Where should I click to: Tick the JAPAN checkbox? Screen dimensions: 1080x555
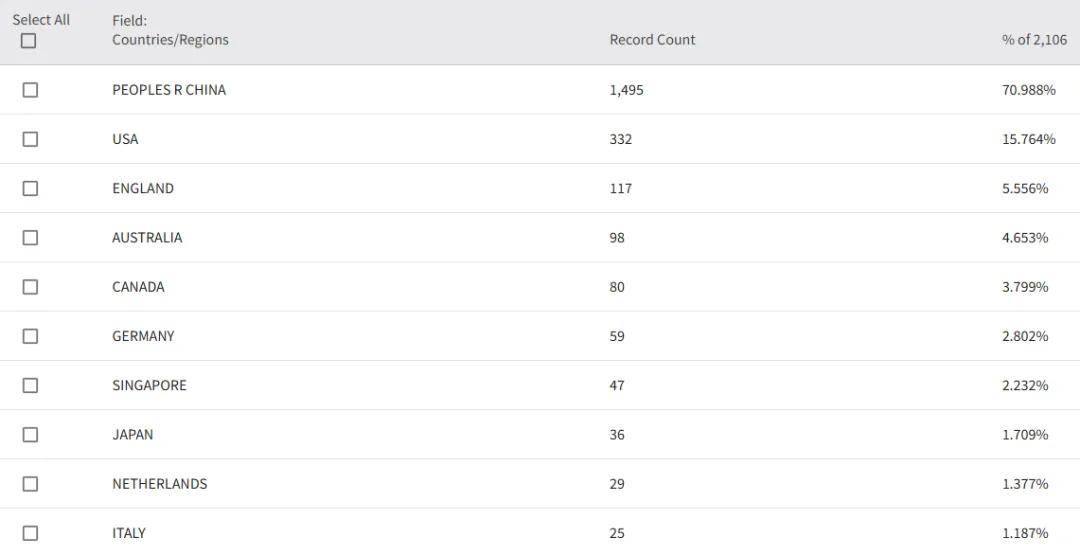pyautogui.click(x=30, y=435)
